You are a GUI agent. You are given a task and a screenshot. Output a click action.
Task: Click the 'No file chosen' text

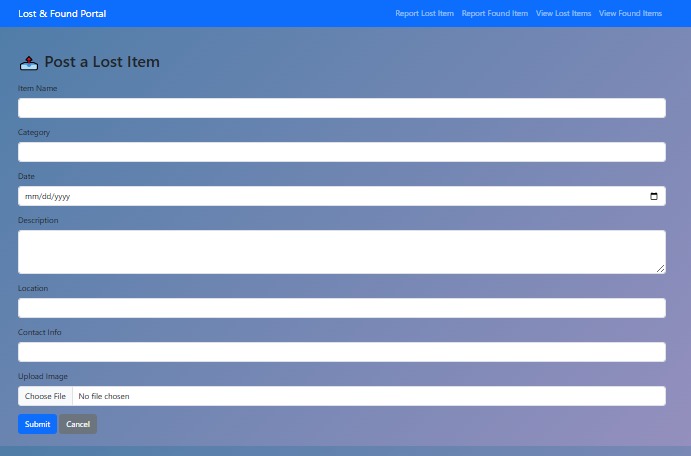(x=104, y=396)
